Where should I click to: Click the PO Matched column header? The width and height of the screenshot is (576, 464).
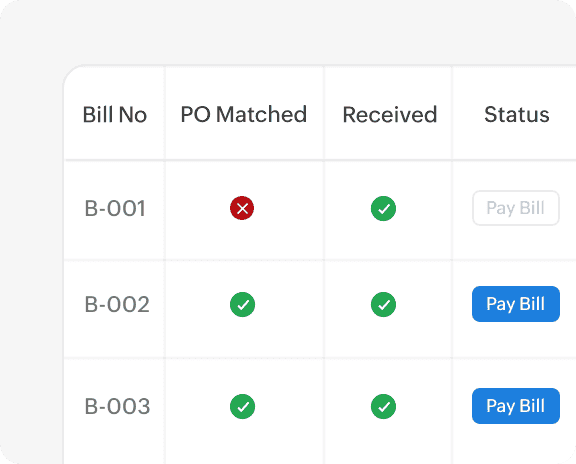pyautogui.click(x=244, y=115)
